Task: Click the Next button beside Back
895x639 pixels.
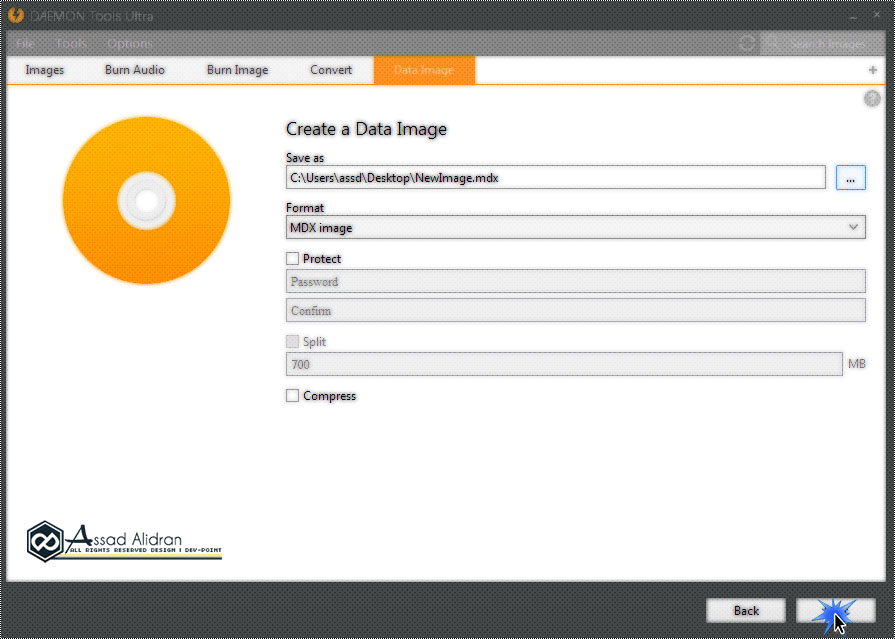Action: coord(836,610)
